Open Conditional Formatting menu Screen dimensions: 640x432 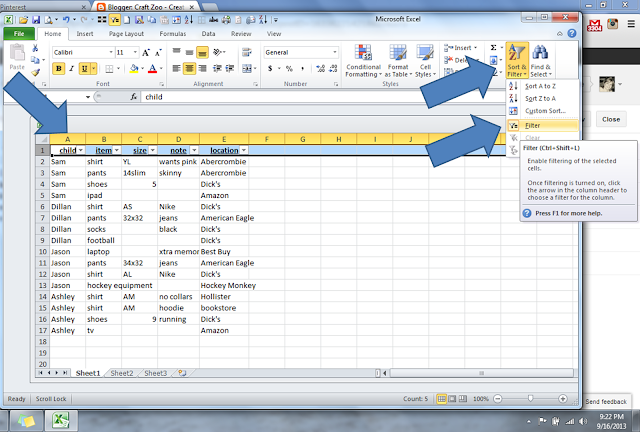point(363,60)
